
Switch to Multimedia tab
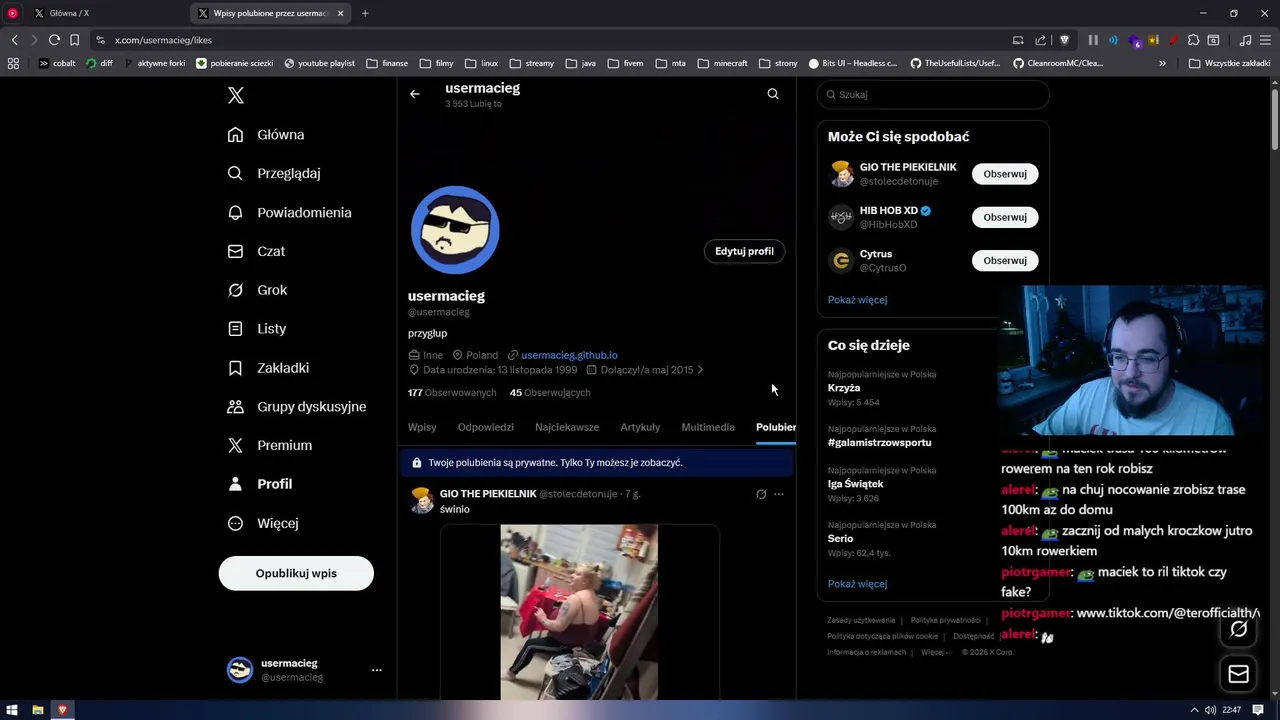(x=708, y=427)
